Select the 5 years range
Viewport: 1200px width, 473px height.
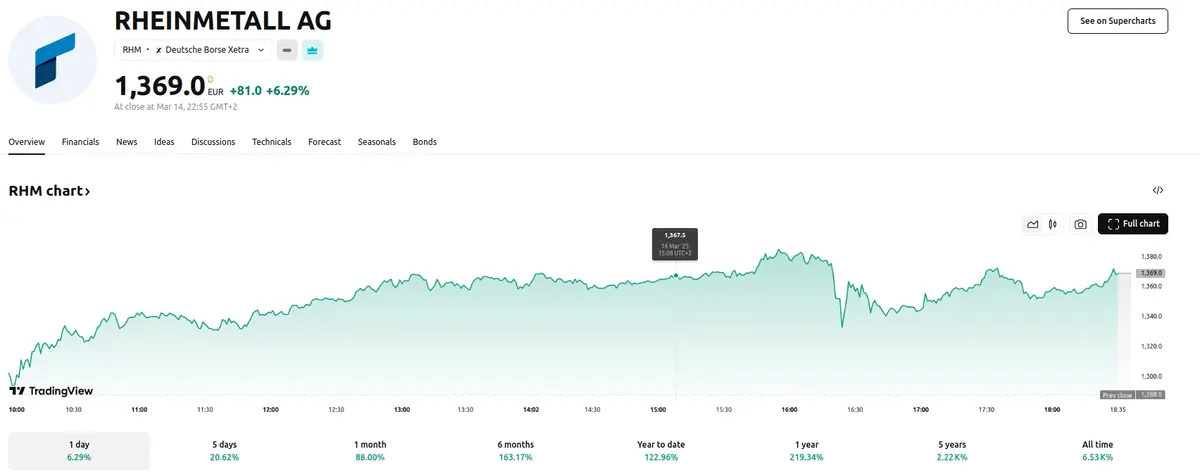click(951, 451)
